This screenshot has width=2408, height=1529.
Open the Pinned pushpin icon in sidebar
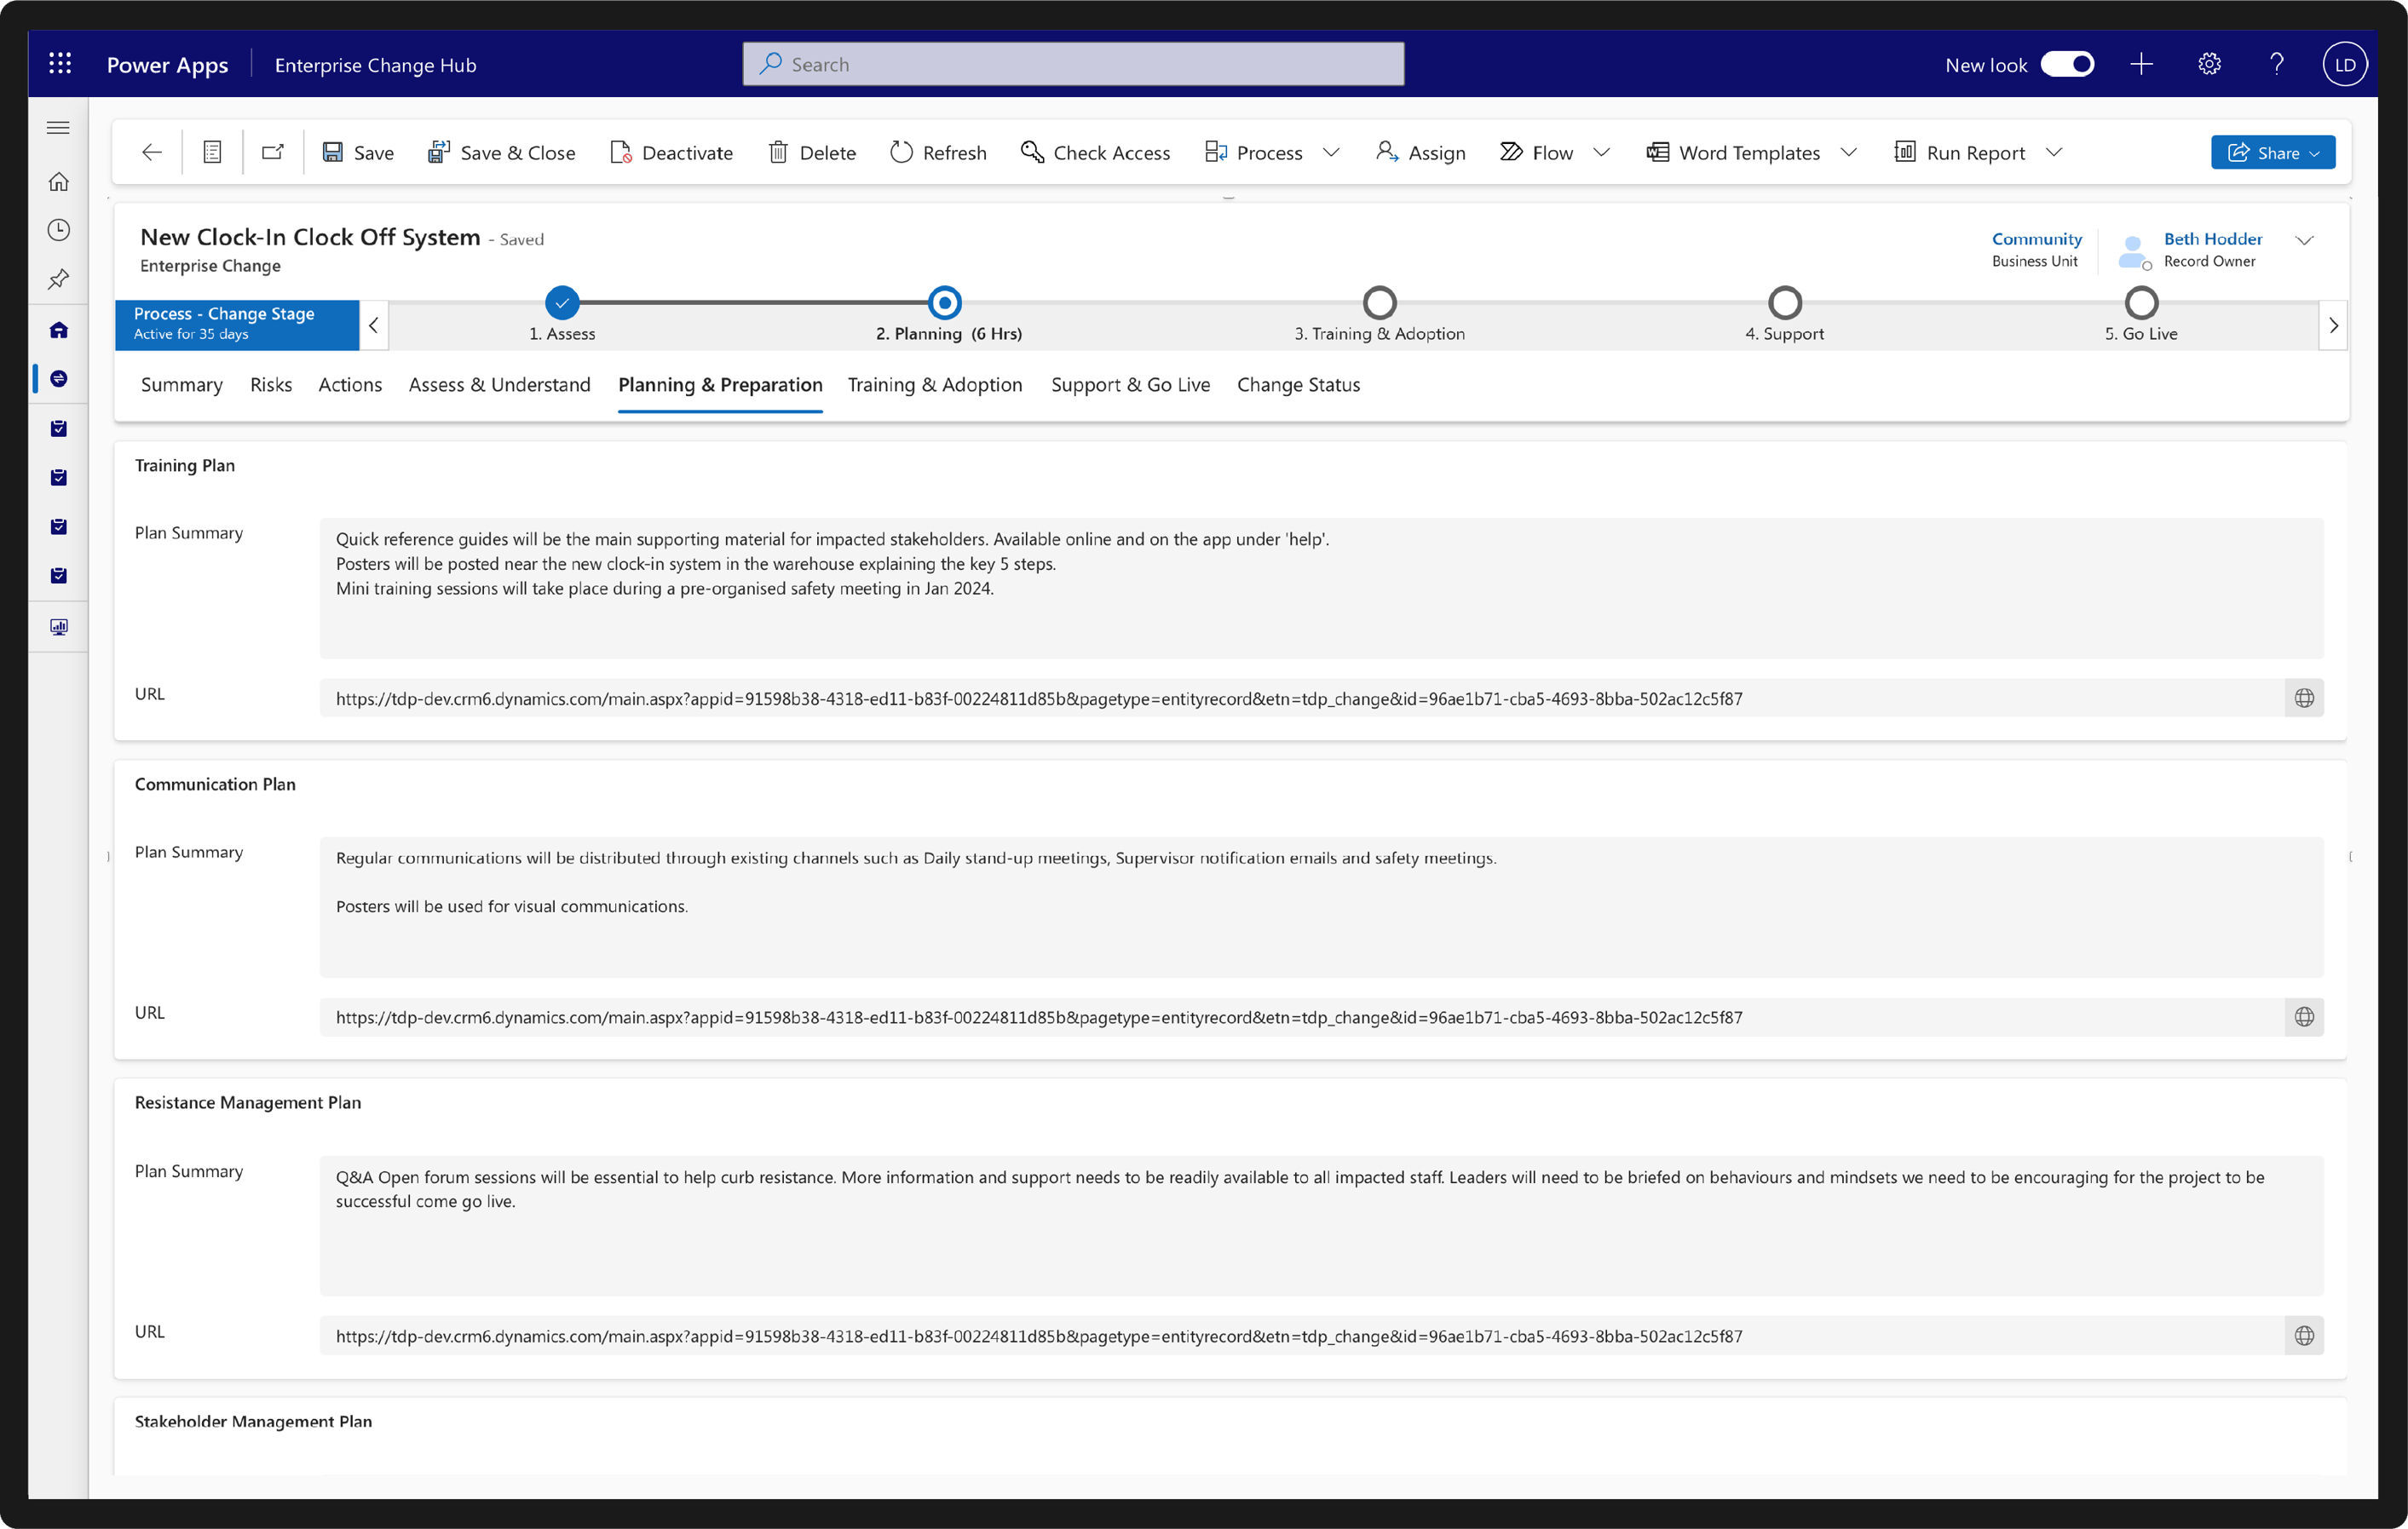(59, 279)
